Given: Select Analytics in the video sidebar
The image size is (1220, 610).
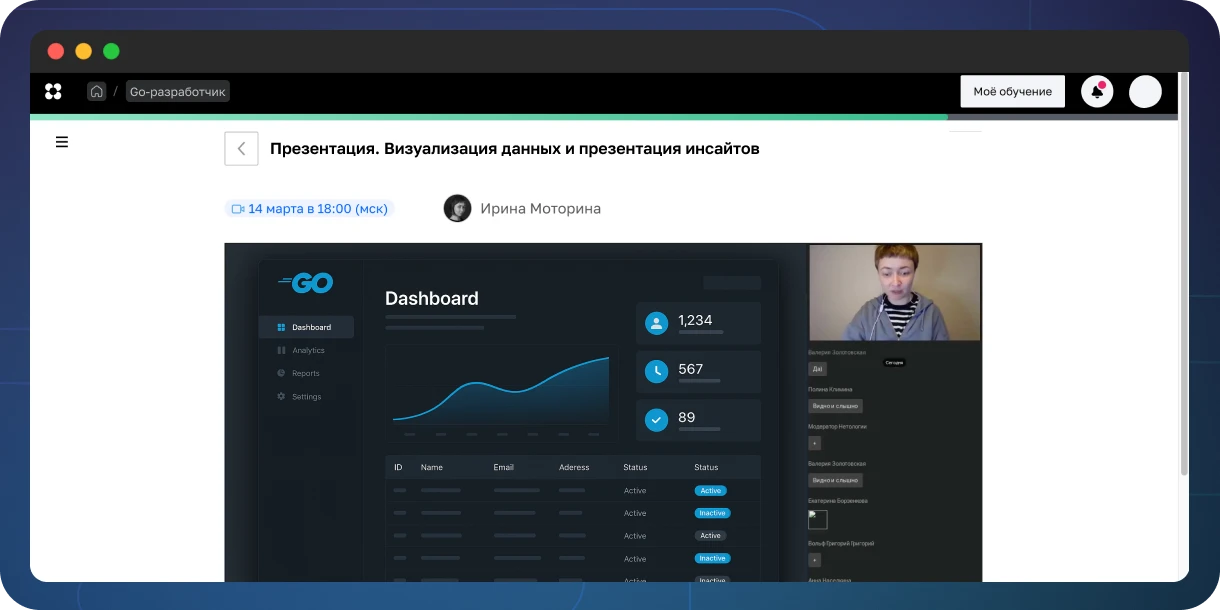Looking at the screenshot, I should tap(306, 350).
